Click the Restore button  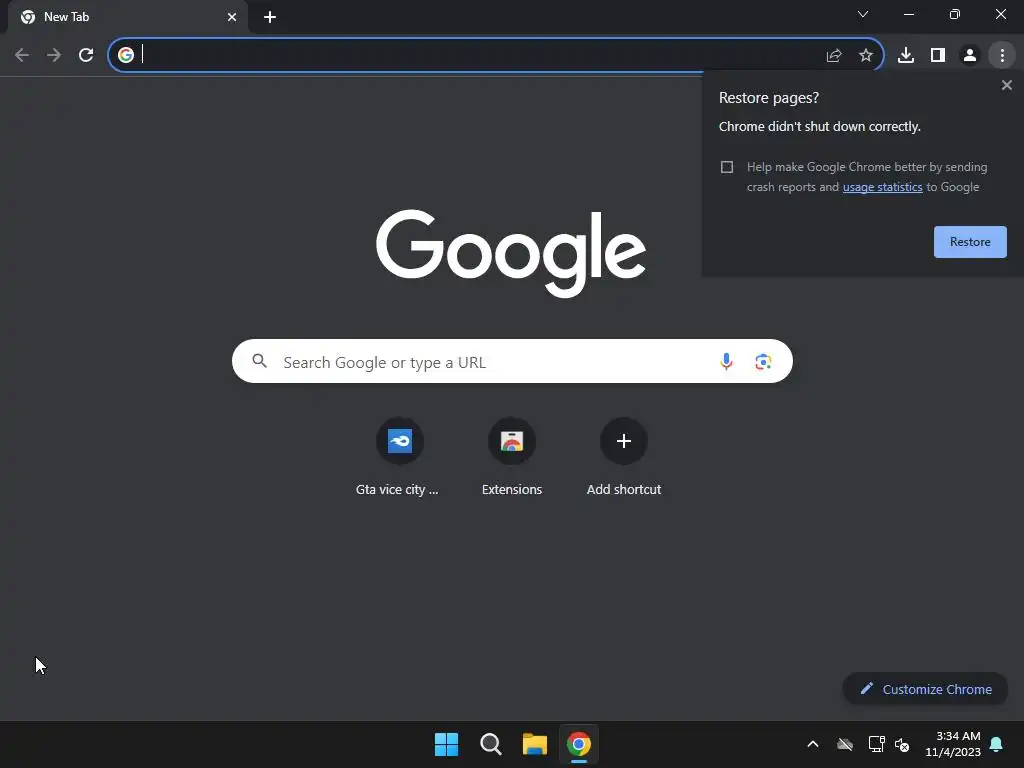[x=970, y=242]
